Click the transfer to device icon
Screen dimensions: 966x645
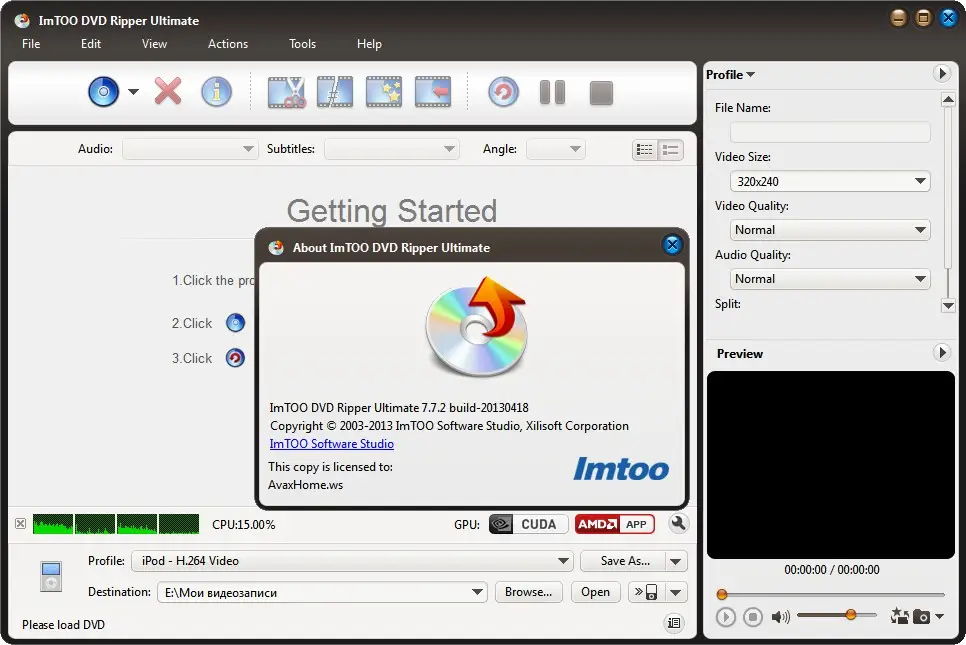(646, 592)
